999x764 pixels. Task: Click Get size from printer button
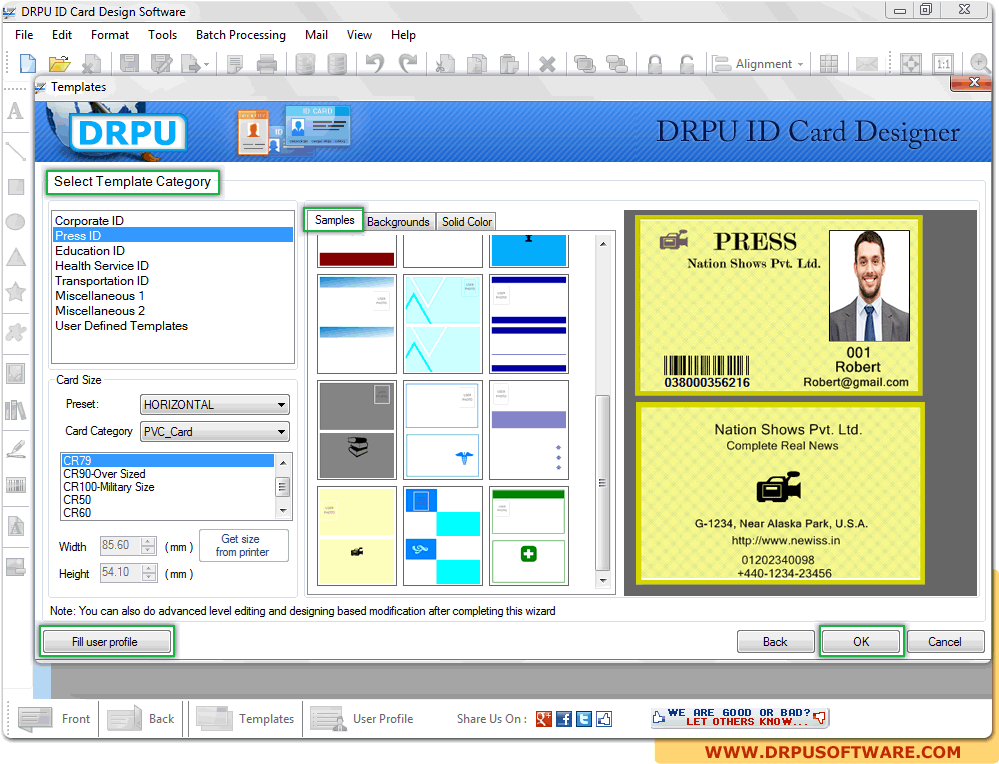[x=243, y=545]
